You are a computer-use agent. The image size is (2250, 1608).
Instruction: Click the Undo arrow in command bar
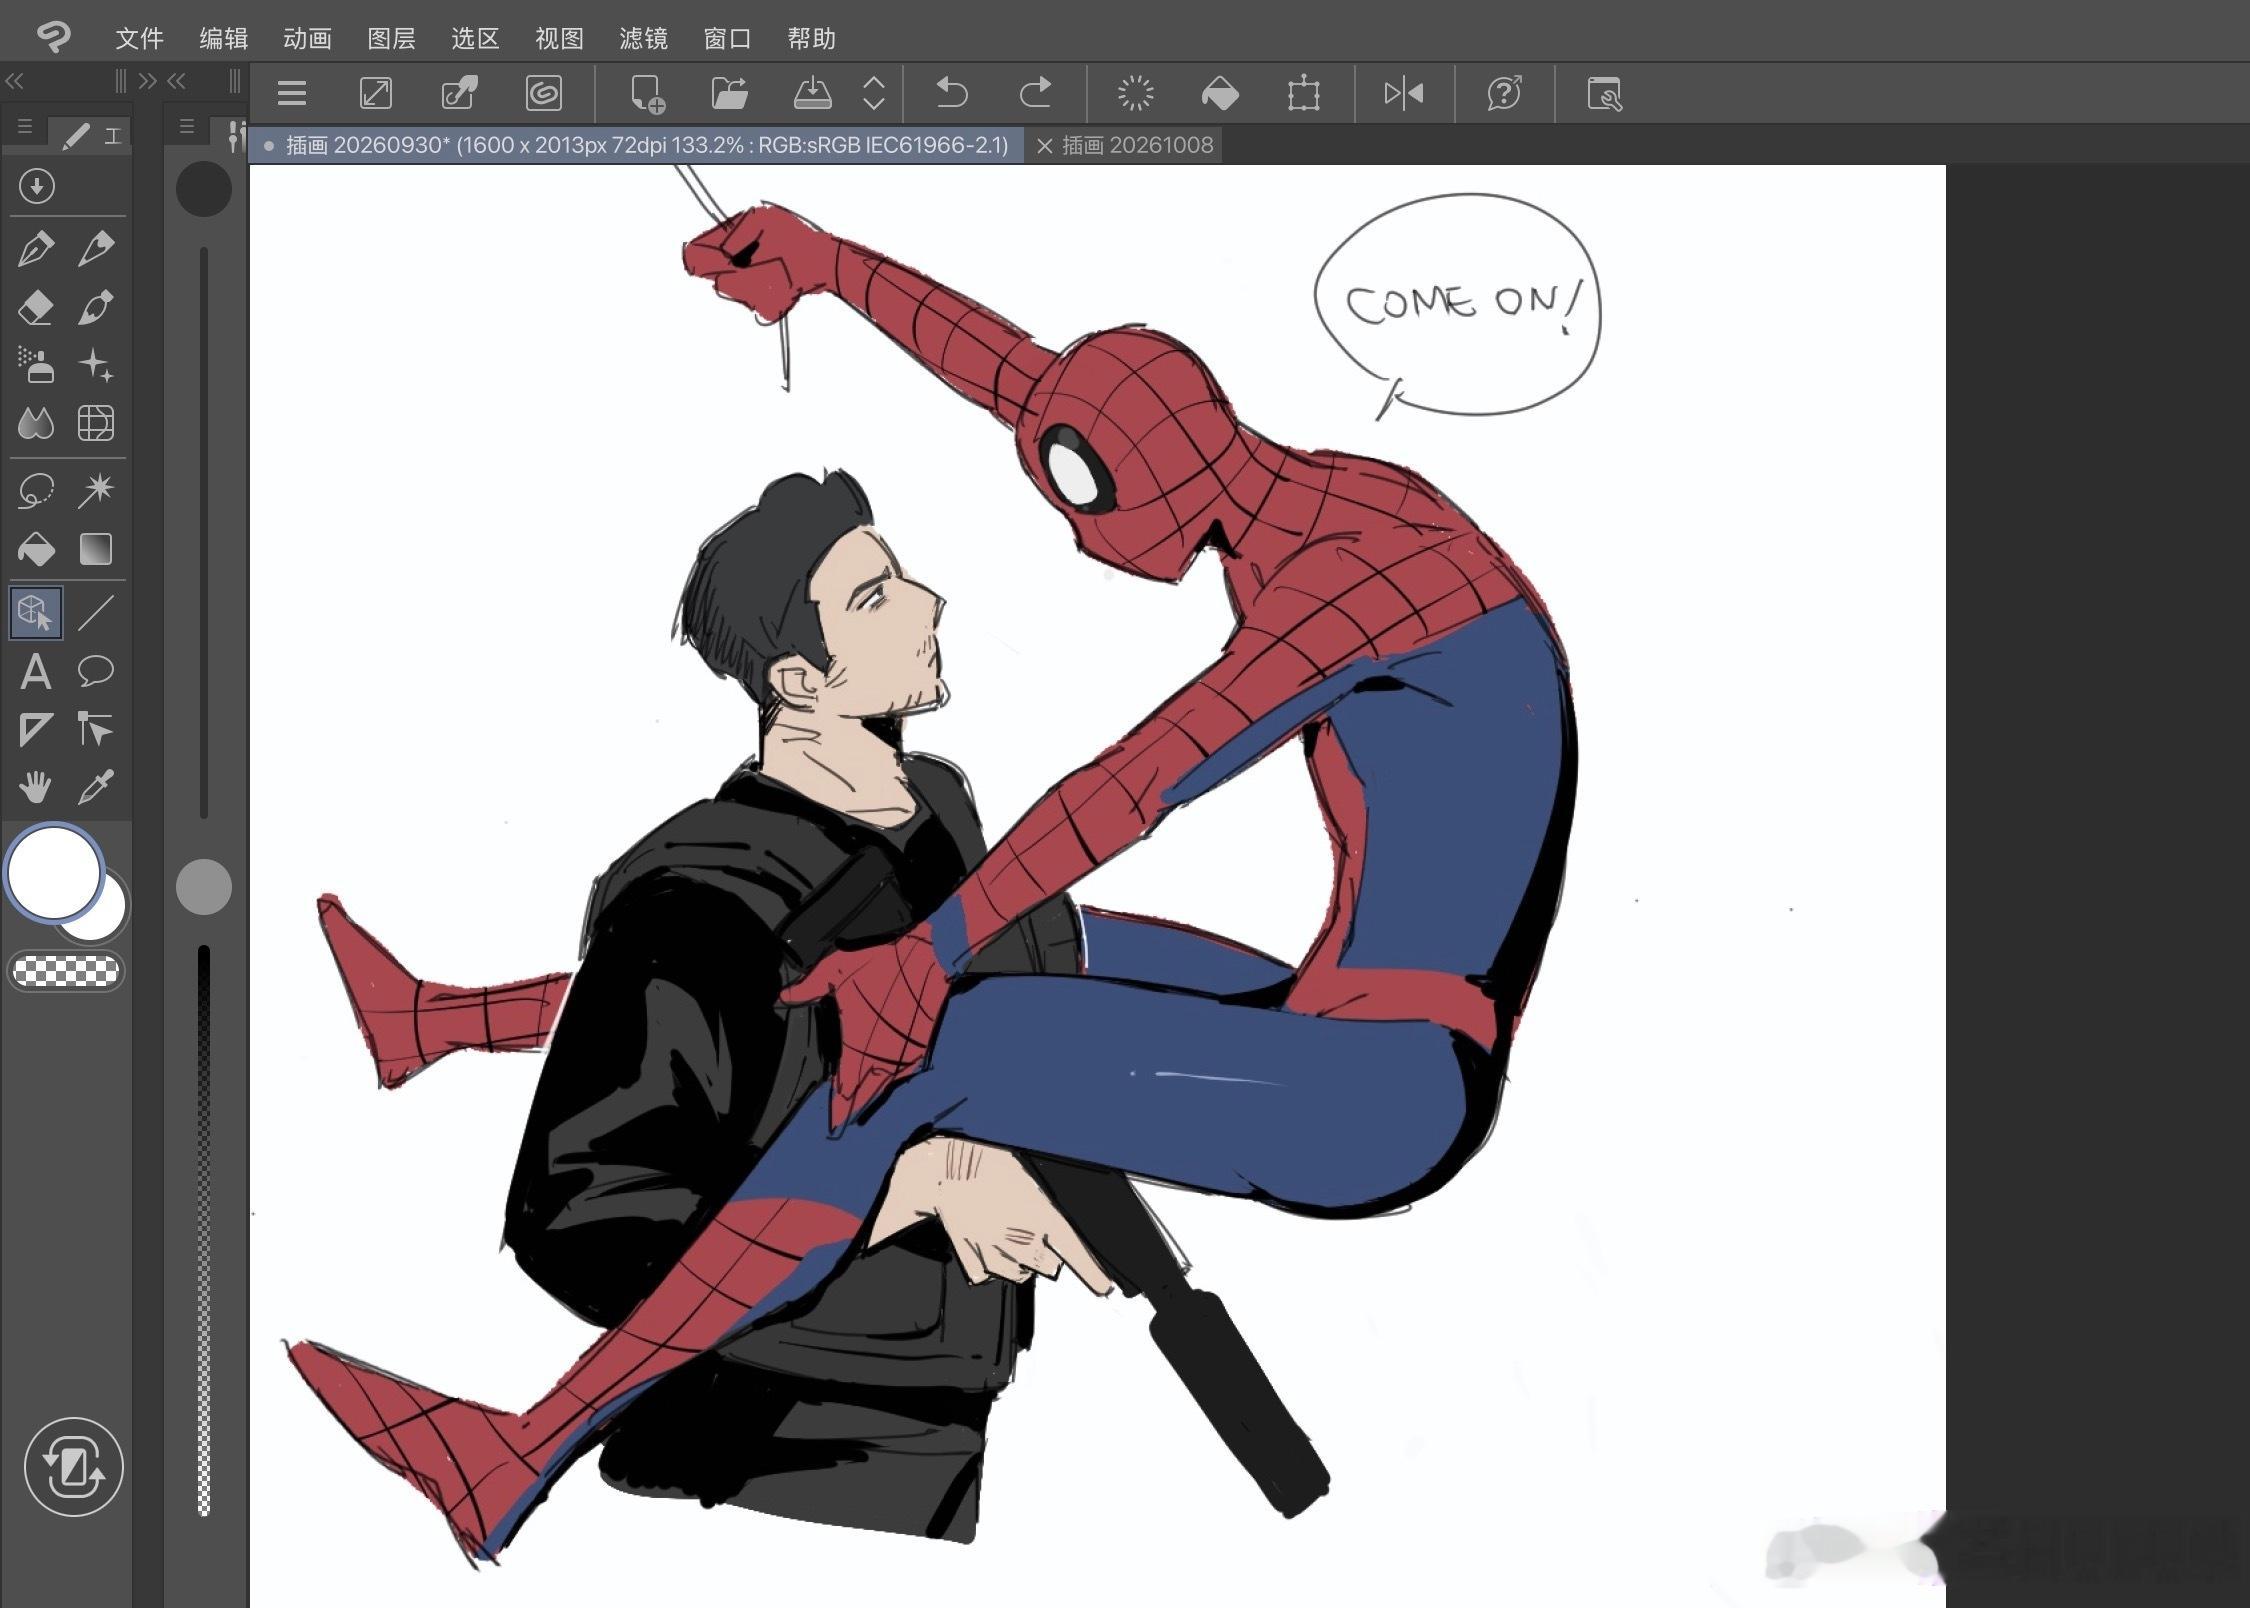[x=951, y=93]
